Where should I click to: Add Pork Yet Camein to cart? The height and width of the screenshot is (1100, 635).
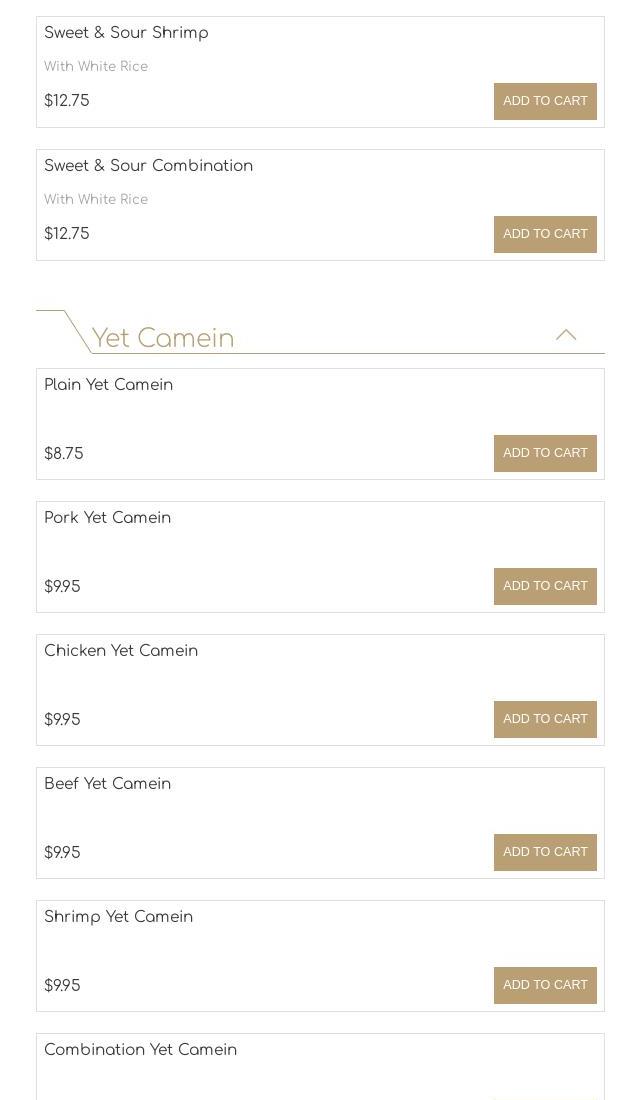click(x=545, y=586)
